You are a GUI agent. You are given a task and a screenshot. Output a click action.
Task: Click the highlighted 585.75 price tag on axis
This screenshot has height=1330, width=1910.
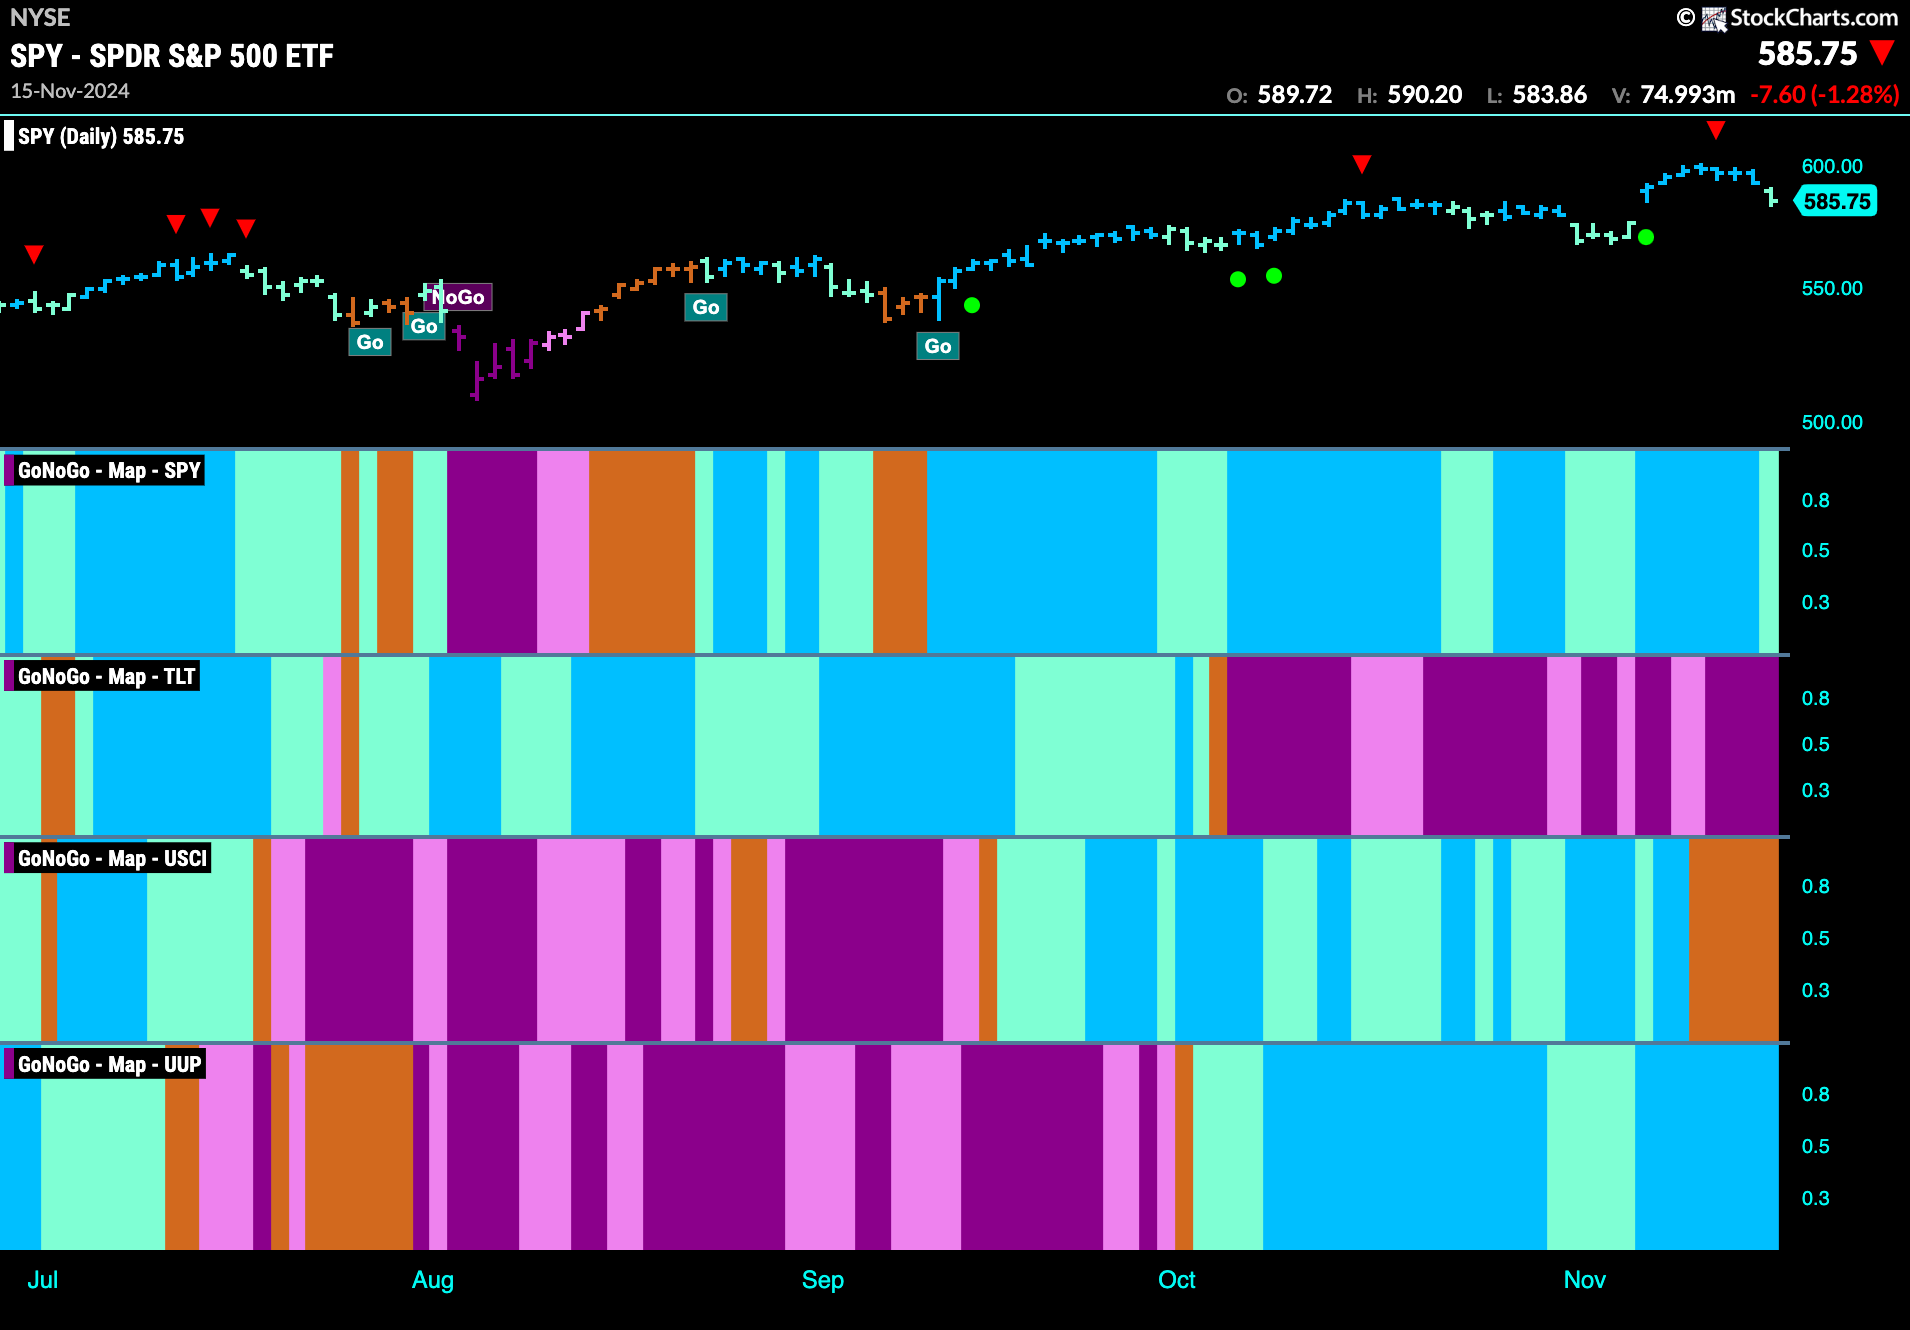tap(1836, 201)
